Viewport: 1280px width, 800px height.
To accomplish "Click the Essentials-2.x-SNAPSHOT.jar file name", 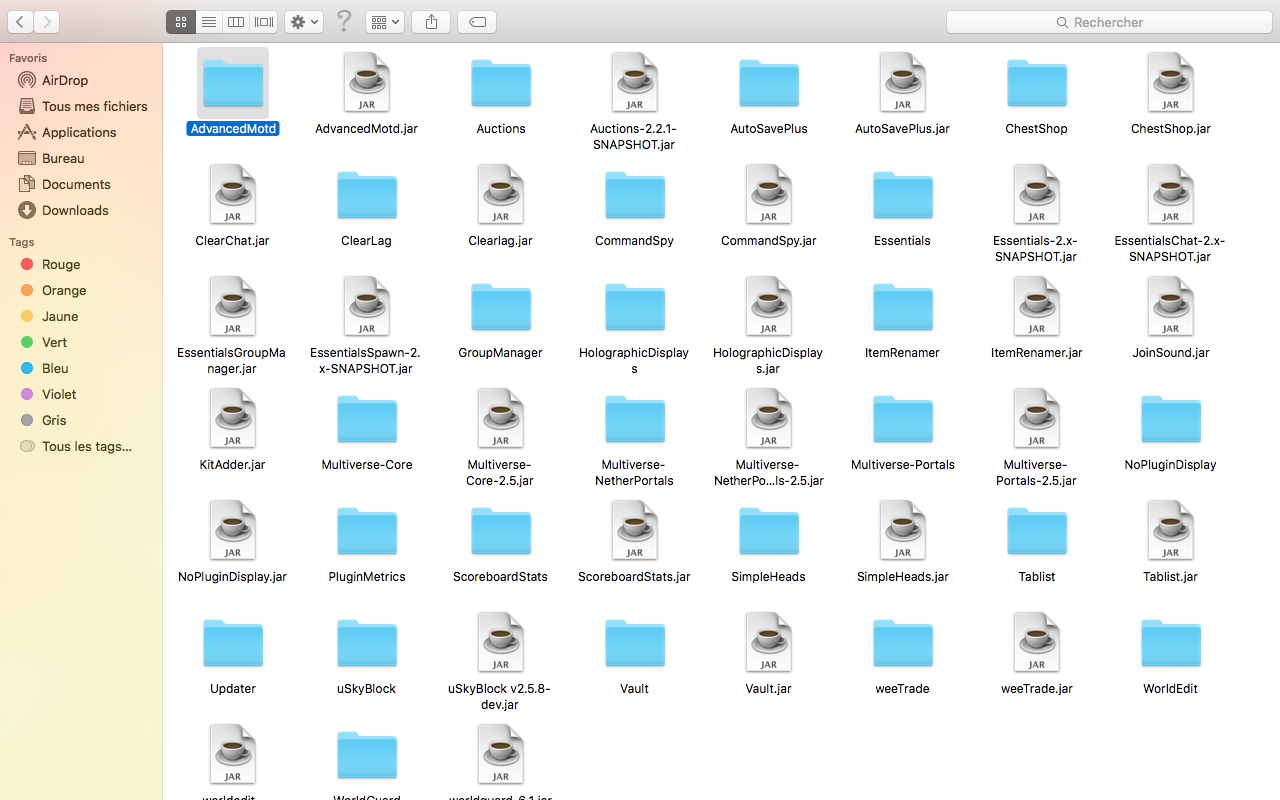I will 1036,249.
